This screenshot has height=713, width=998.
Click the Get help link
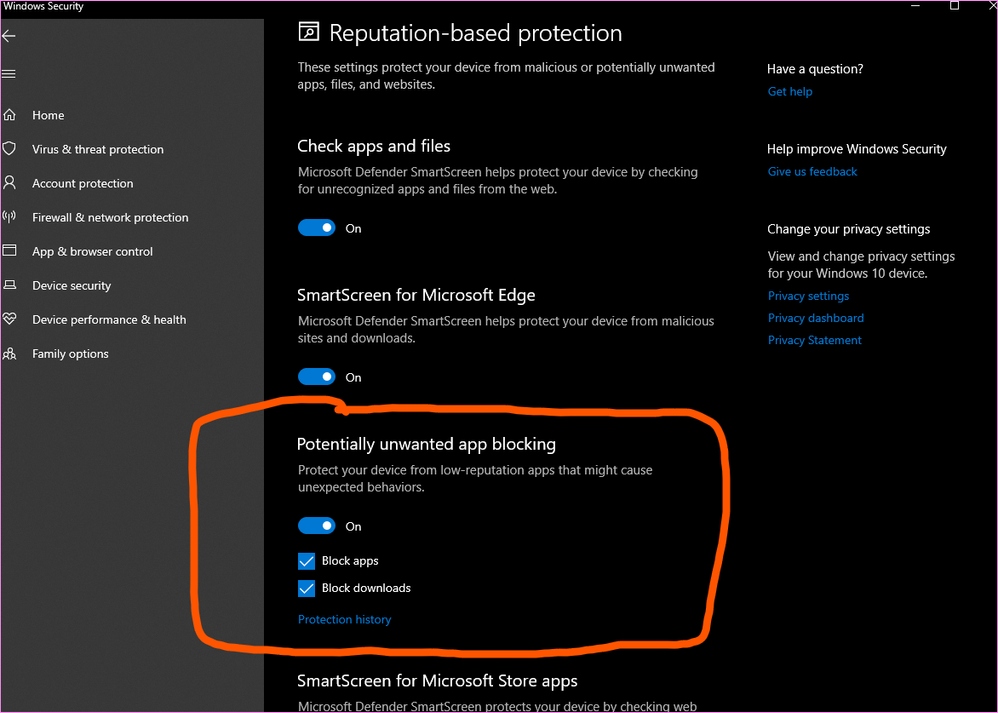click(790, 91)
